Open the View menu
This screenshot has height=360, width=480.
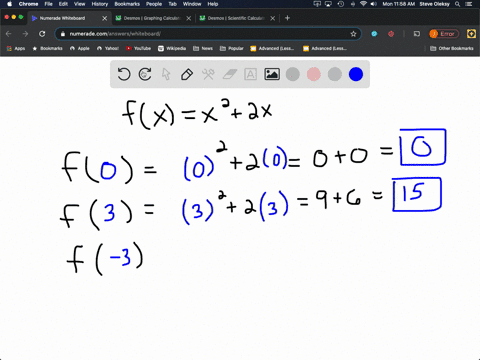pyautogui.click(x=79, y=4)
